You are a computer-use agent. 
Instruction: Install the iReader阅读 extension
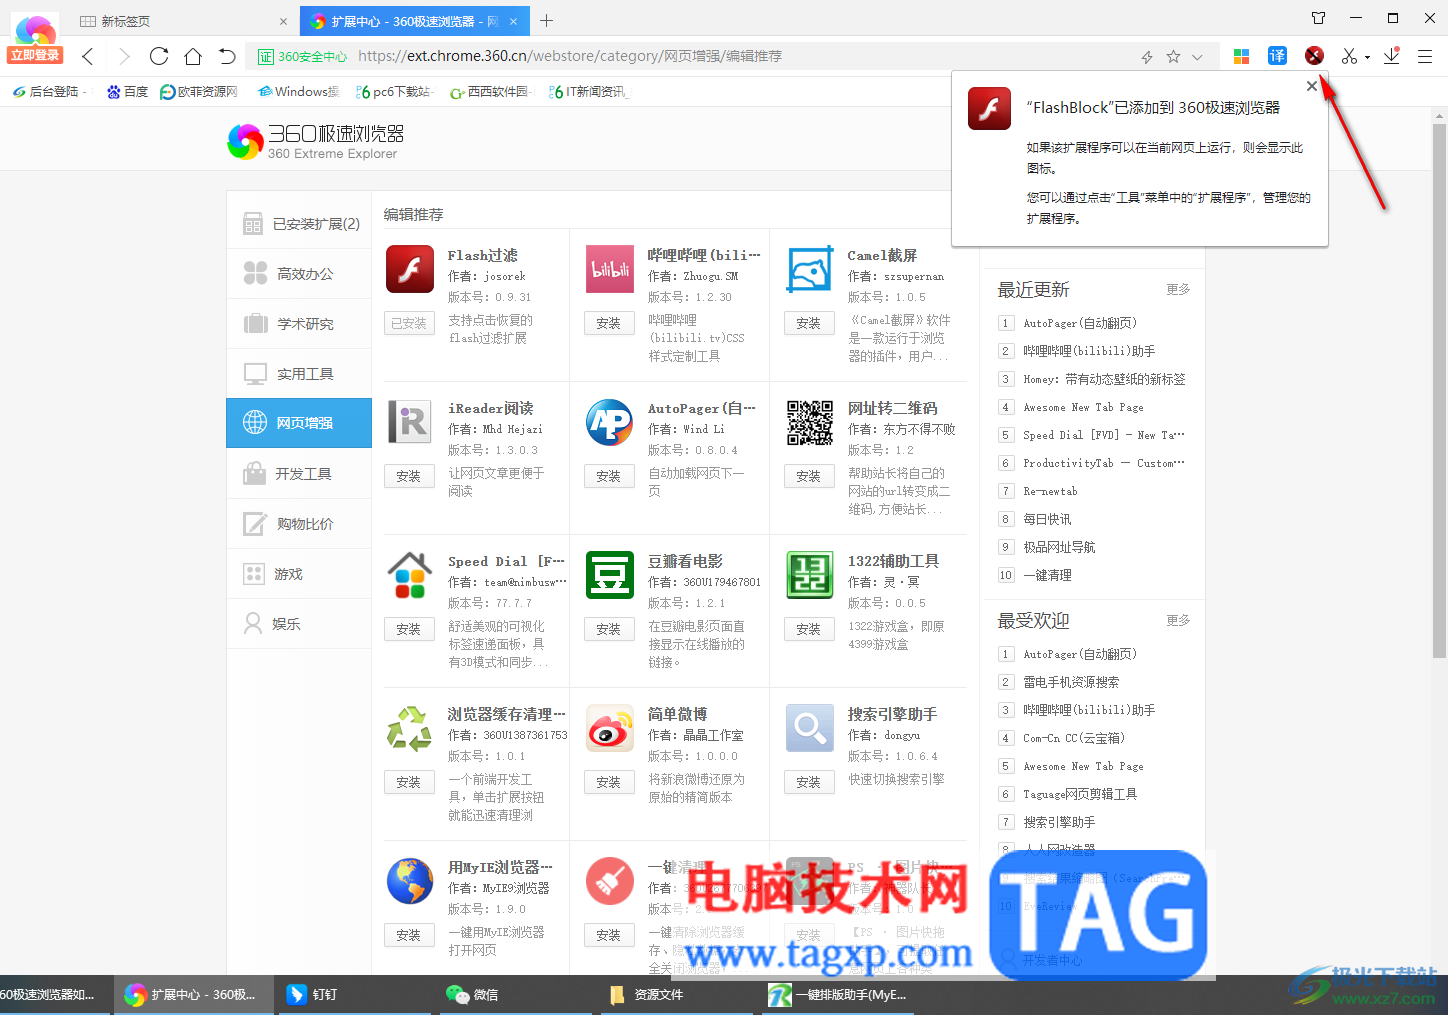tap(409, 476)
